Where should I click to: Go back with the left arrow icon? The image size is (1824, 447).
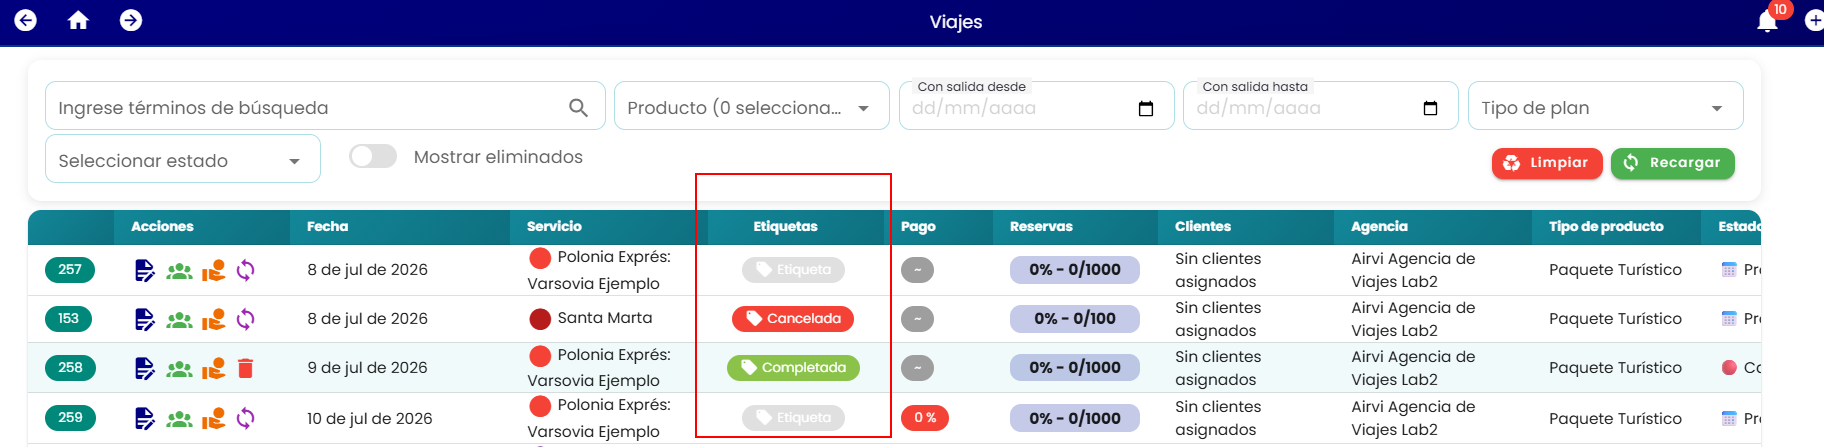[x=26, y=20]
